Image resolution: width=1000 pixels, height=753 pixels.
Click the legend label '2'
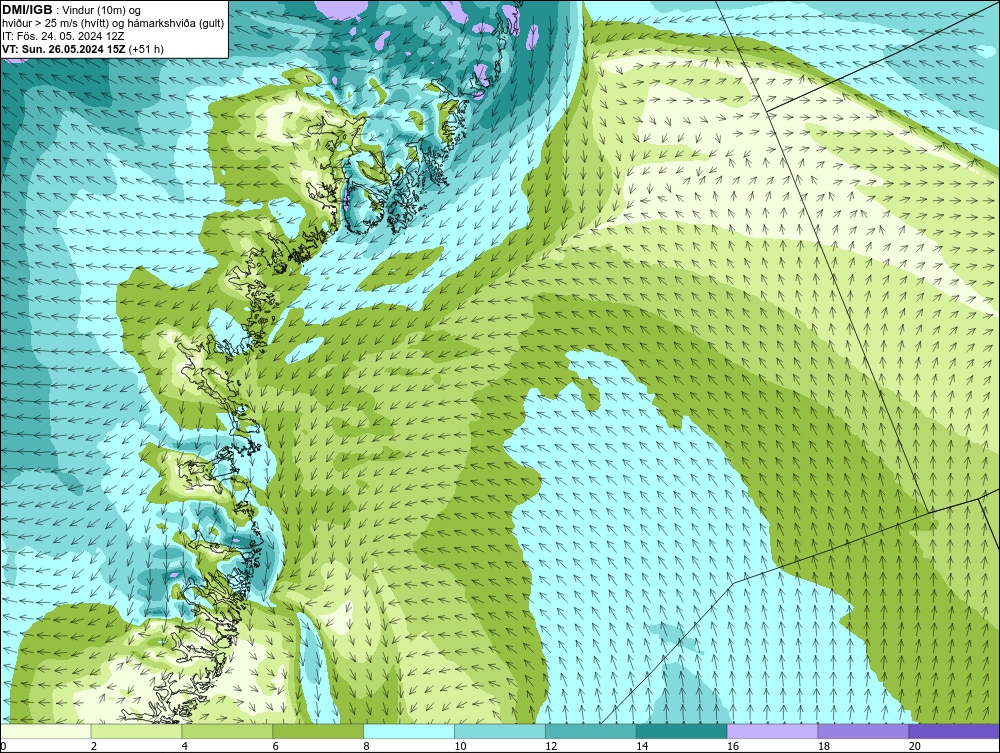point(94,746)
